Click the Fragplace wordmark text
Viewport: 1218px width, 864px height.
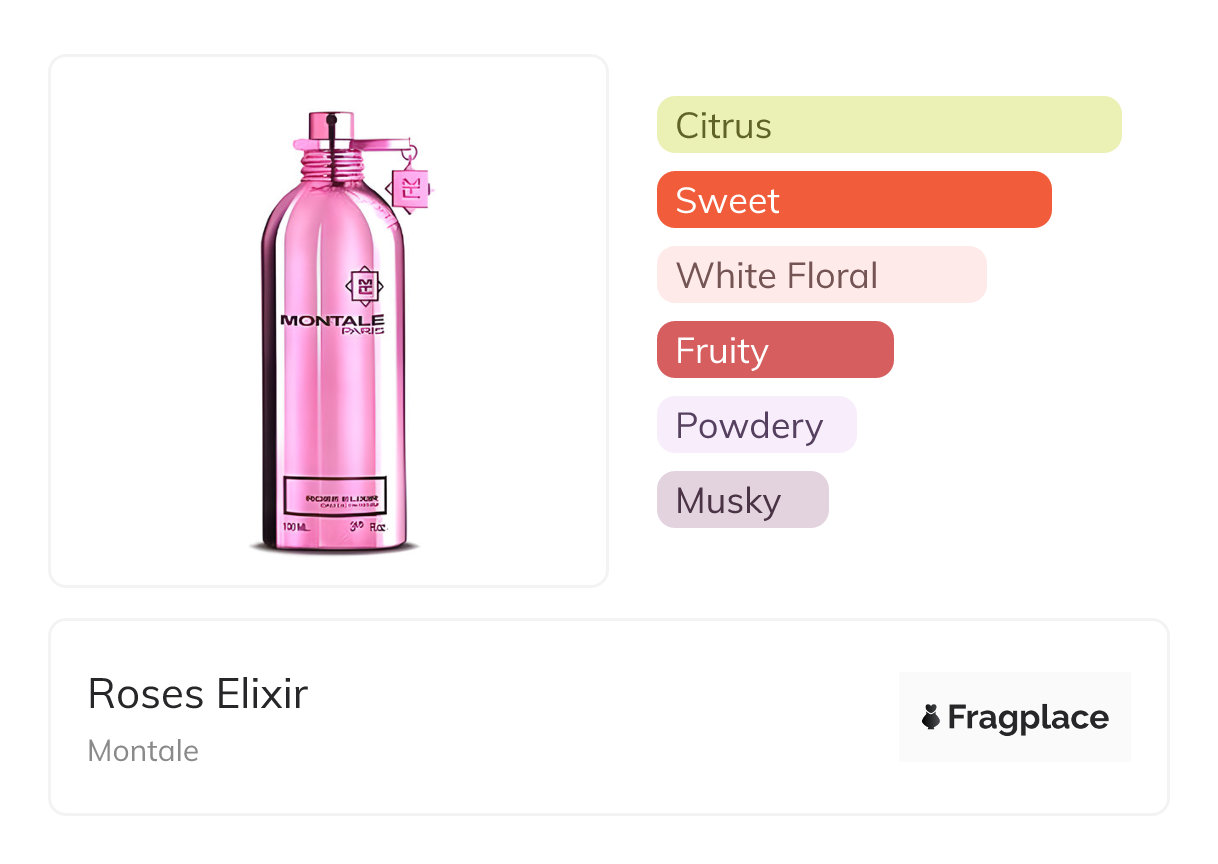(x=1028, y=717)
